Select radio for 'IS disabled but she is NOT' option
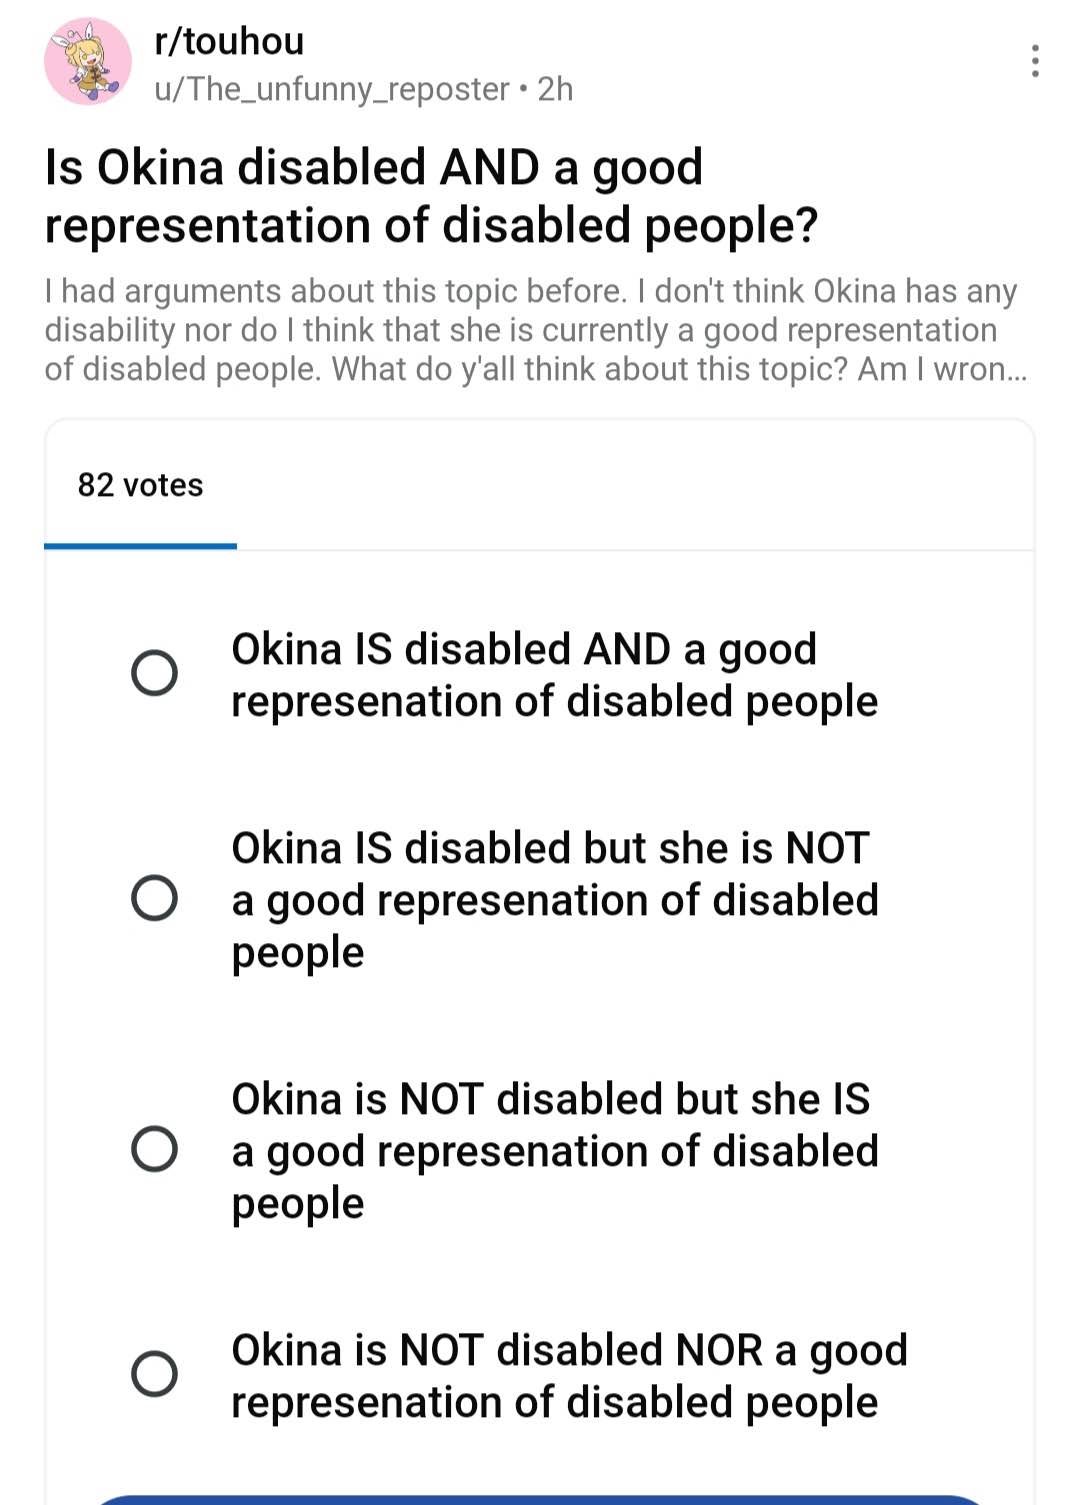The width and height of the screenshot is (1080, 1505). click(155, 898)
